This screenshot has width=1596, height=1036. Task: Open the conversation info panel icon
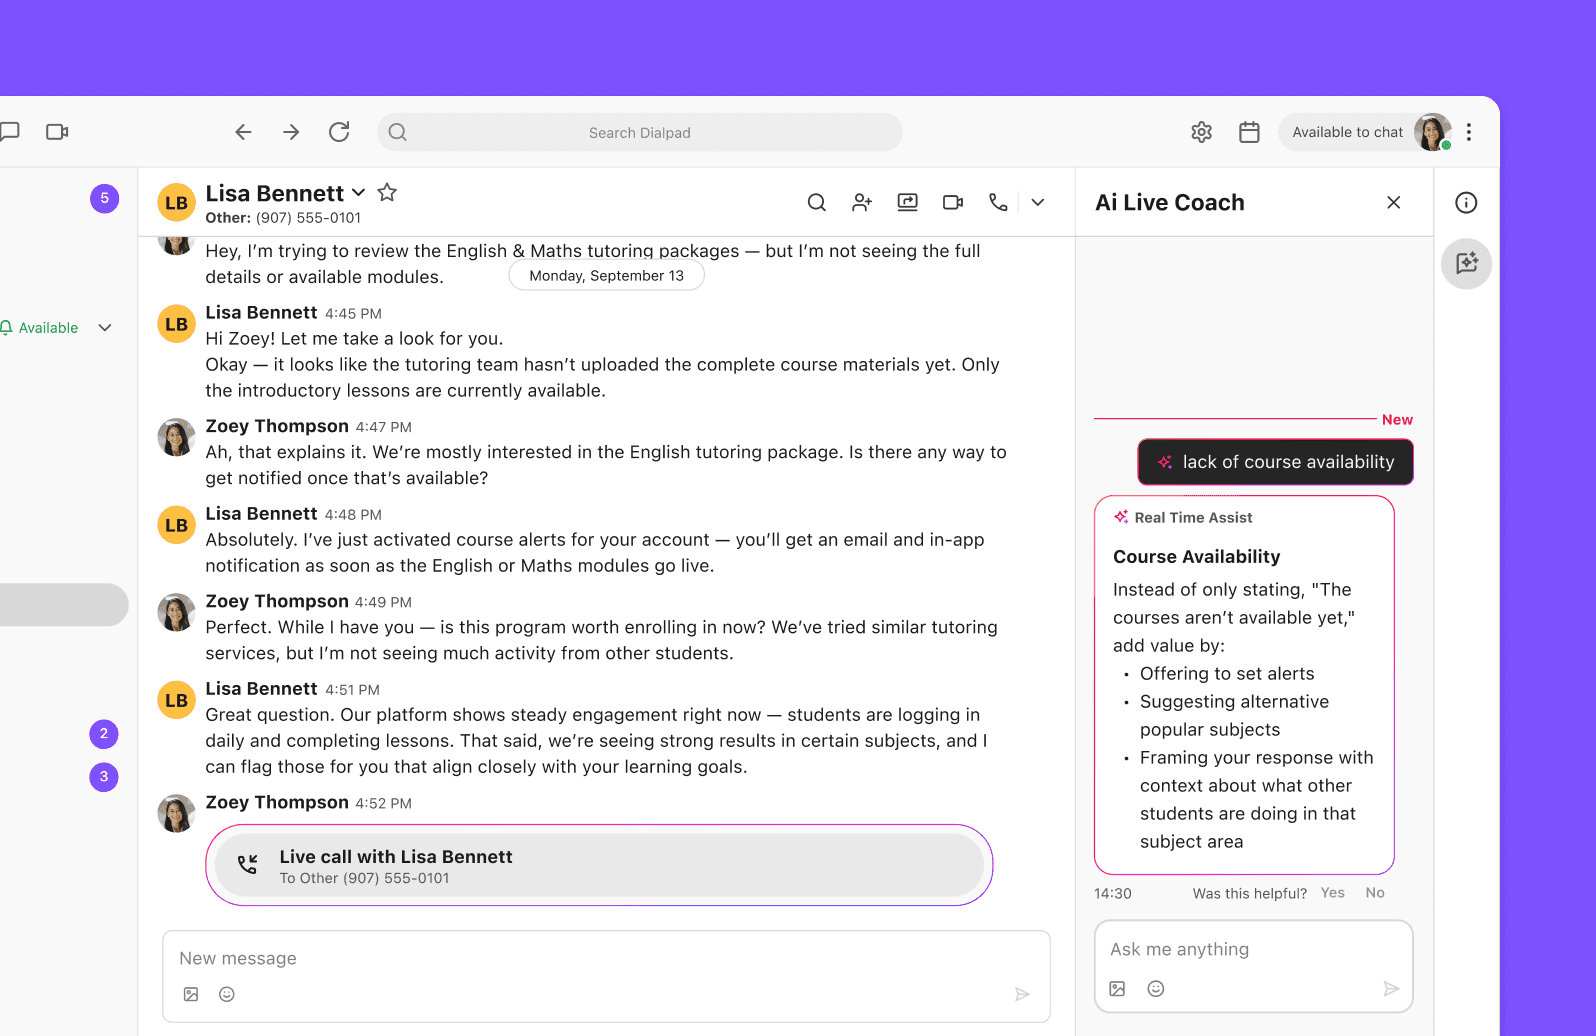(x=1466, y=203)
